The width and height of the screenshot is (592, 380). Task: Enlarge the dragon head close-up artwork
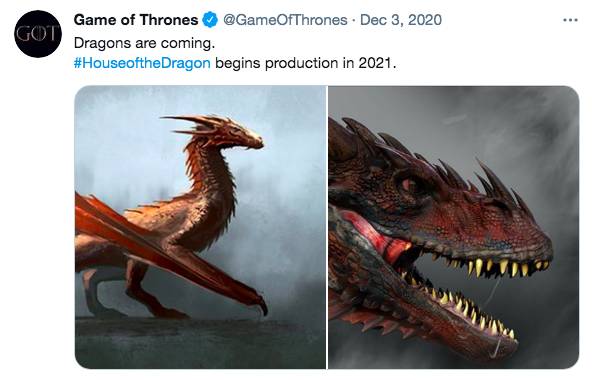click(x=453, y=227)
